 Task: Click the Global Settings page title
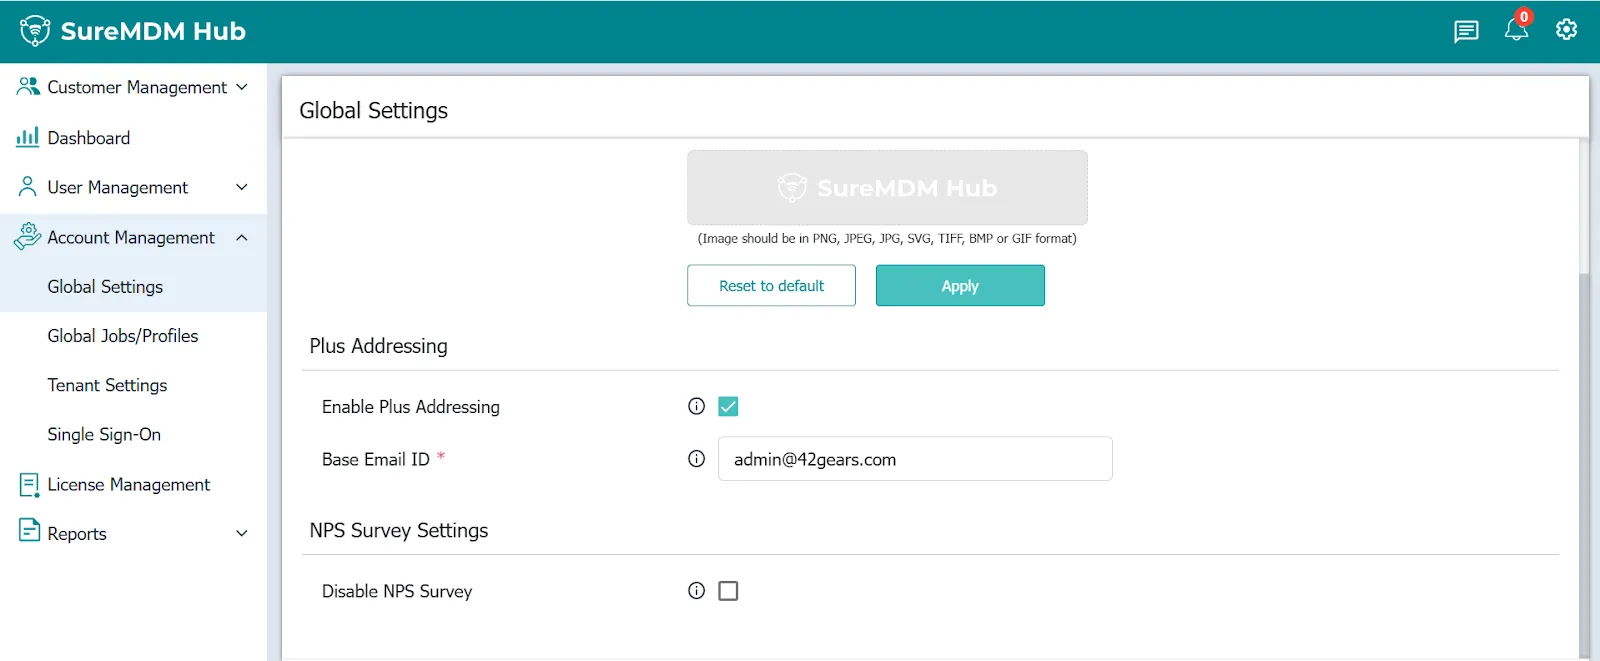click(x=374, y=110)
